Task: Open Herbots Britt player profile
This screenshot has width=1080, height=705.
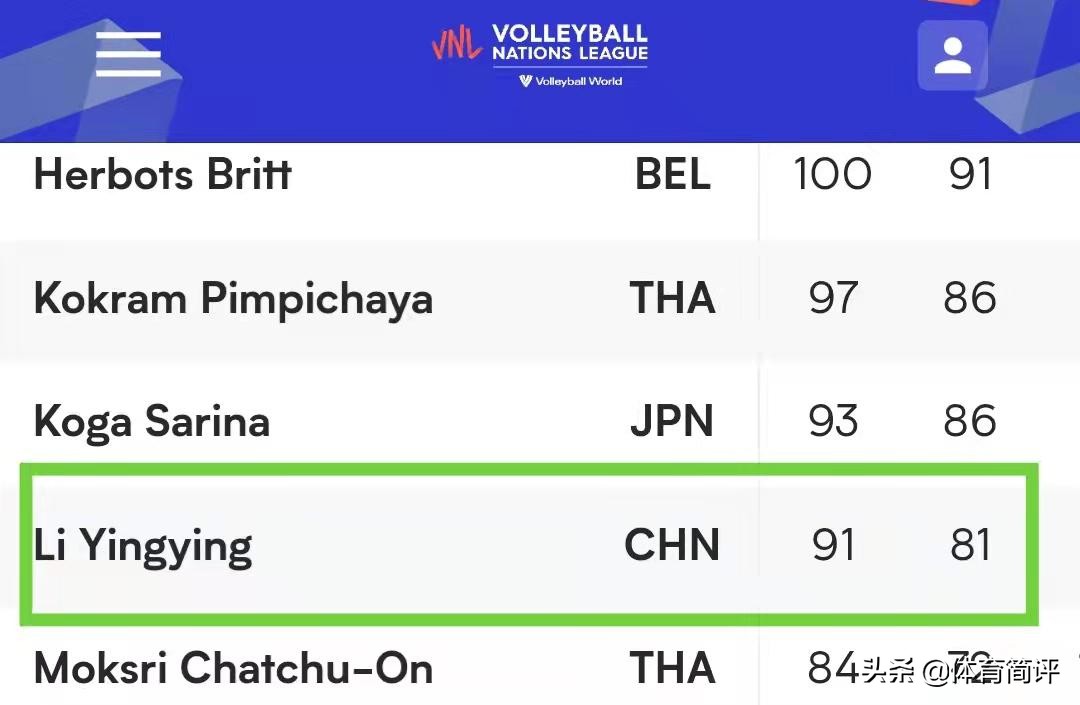Action: 163,175
